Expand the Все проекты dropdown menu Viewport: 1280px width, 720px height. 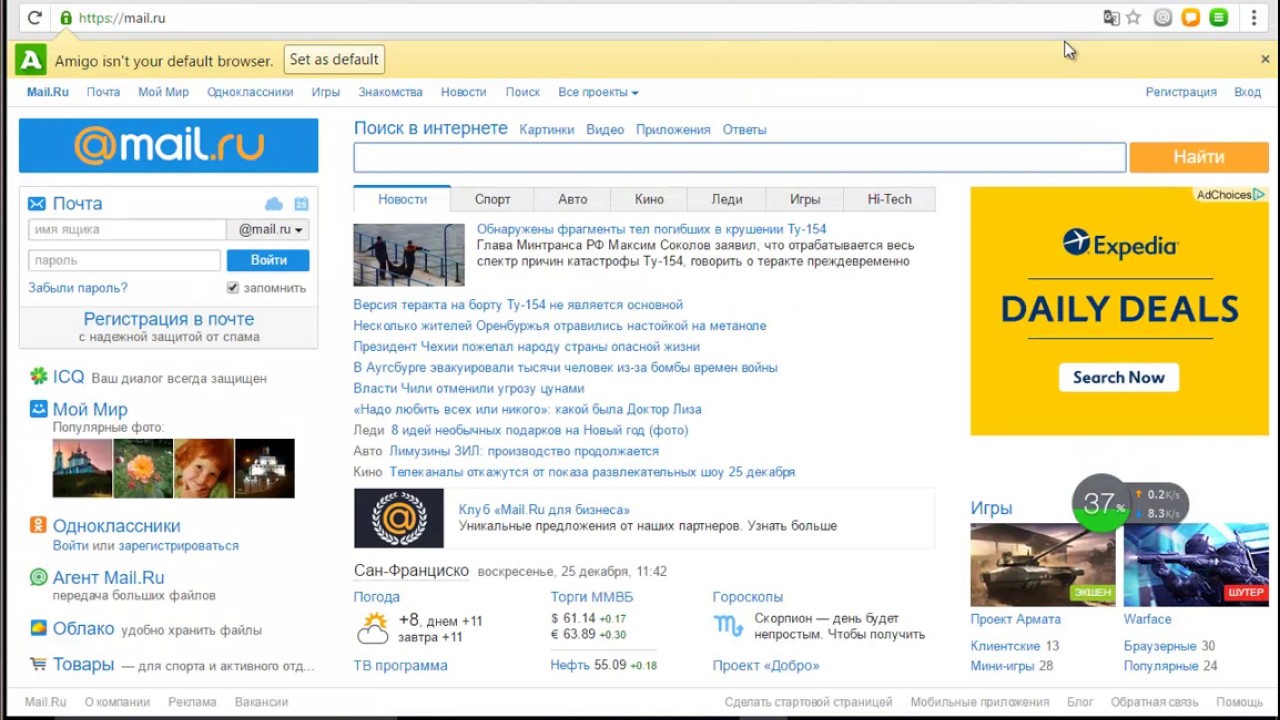[598, 92]
